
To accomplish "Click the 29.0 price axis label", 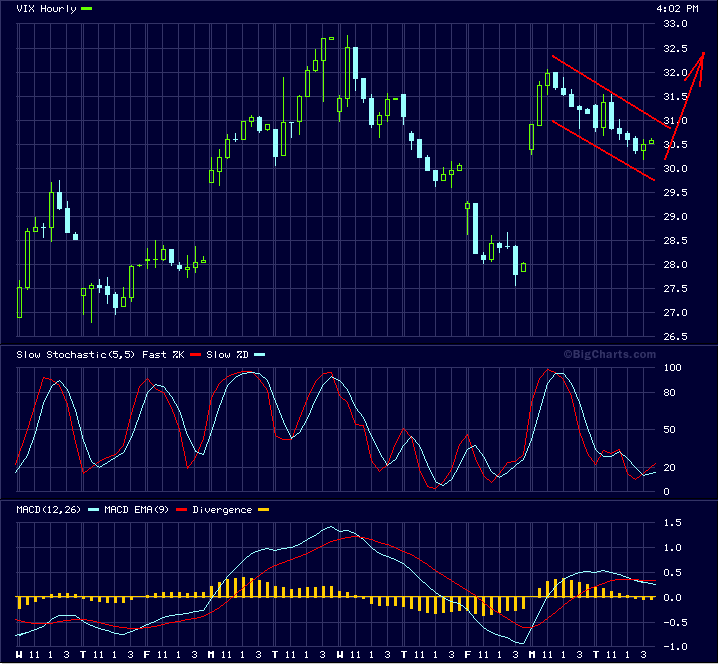I will pos(675,217).
